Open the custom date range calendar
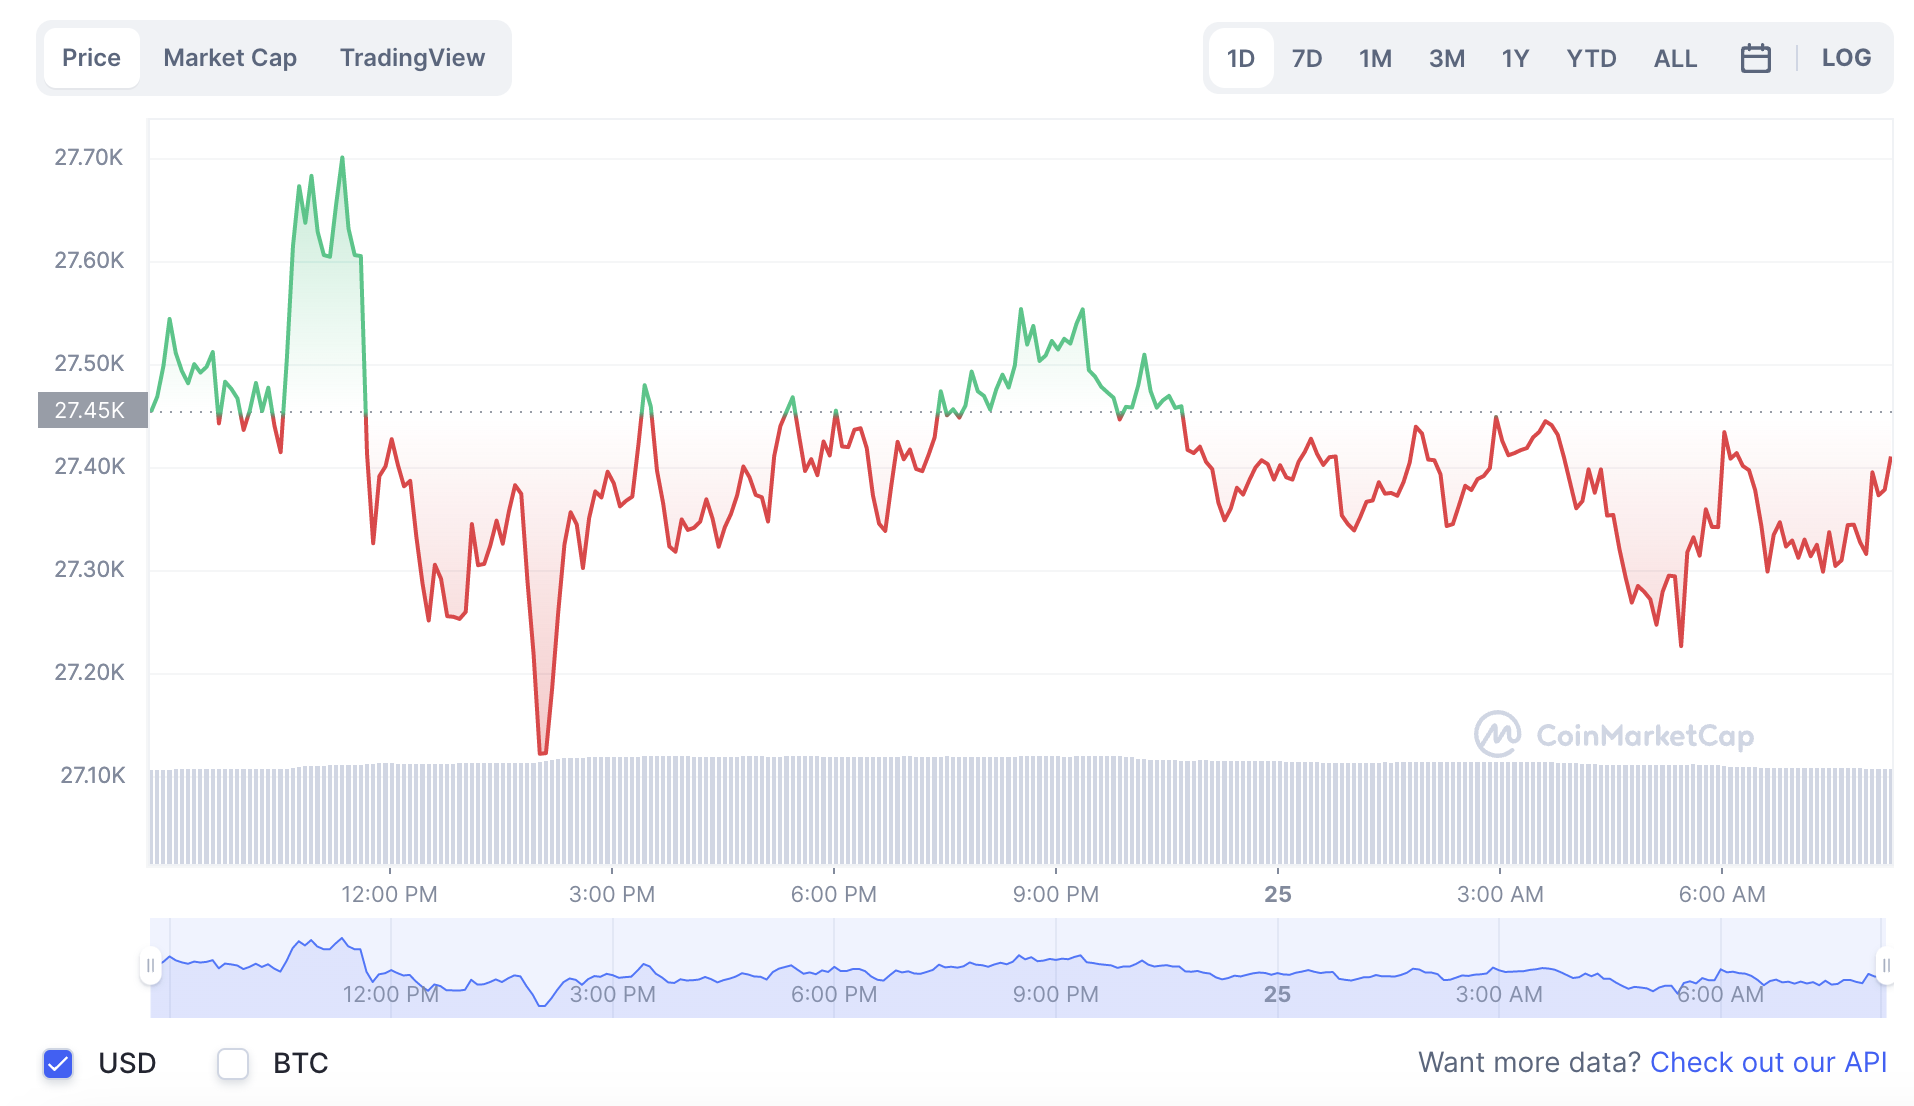 (1756, 57)
